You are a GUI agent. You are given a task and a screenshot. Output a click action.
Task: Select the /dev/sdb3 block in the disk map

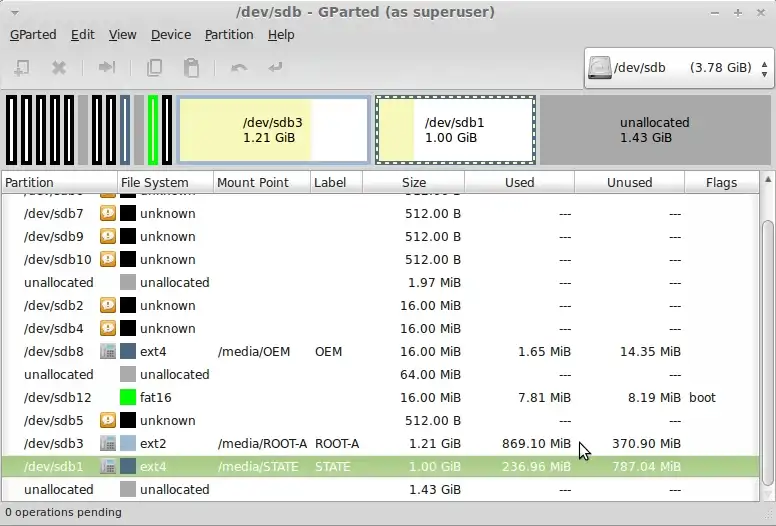pos(272,130)
